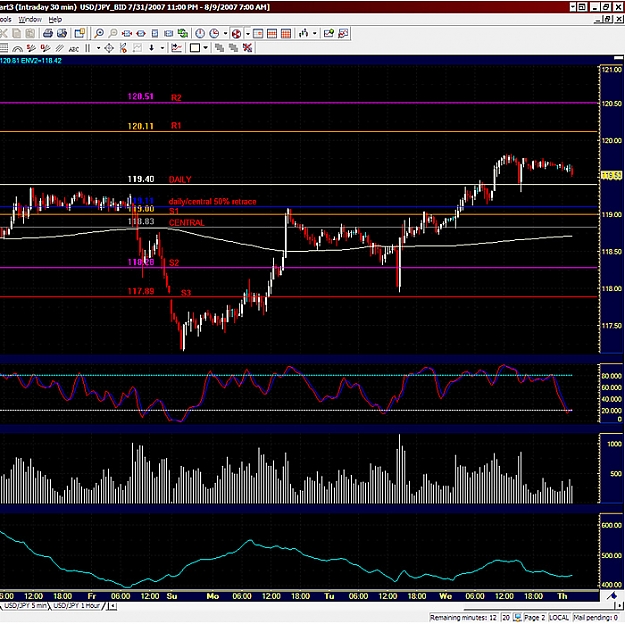Click the '120.11' R1 pivot label
Image resolution: width=625 pixels, height=624 pixels.
click(140, 126)
